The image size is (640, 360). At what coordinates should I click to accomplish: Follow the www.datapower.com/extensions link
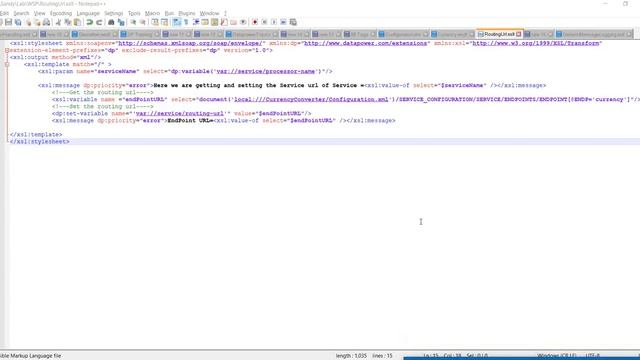click(366, 43)
